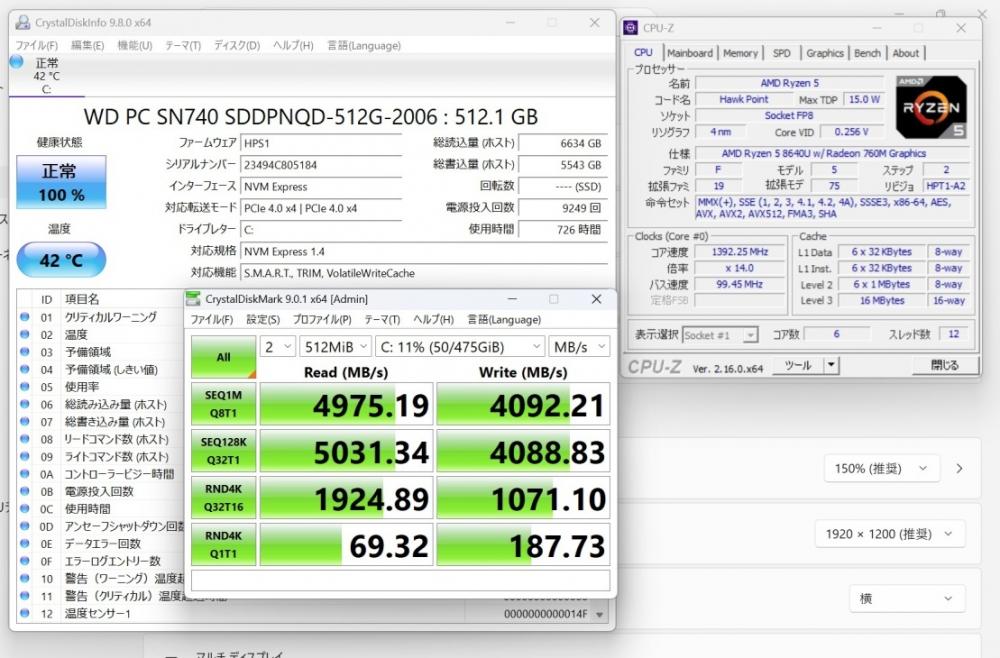Click SEQ1M read result 4975.19

[346, 404]
